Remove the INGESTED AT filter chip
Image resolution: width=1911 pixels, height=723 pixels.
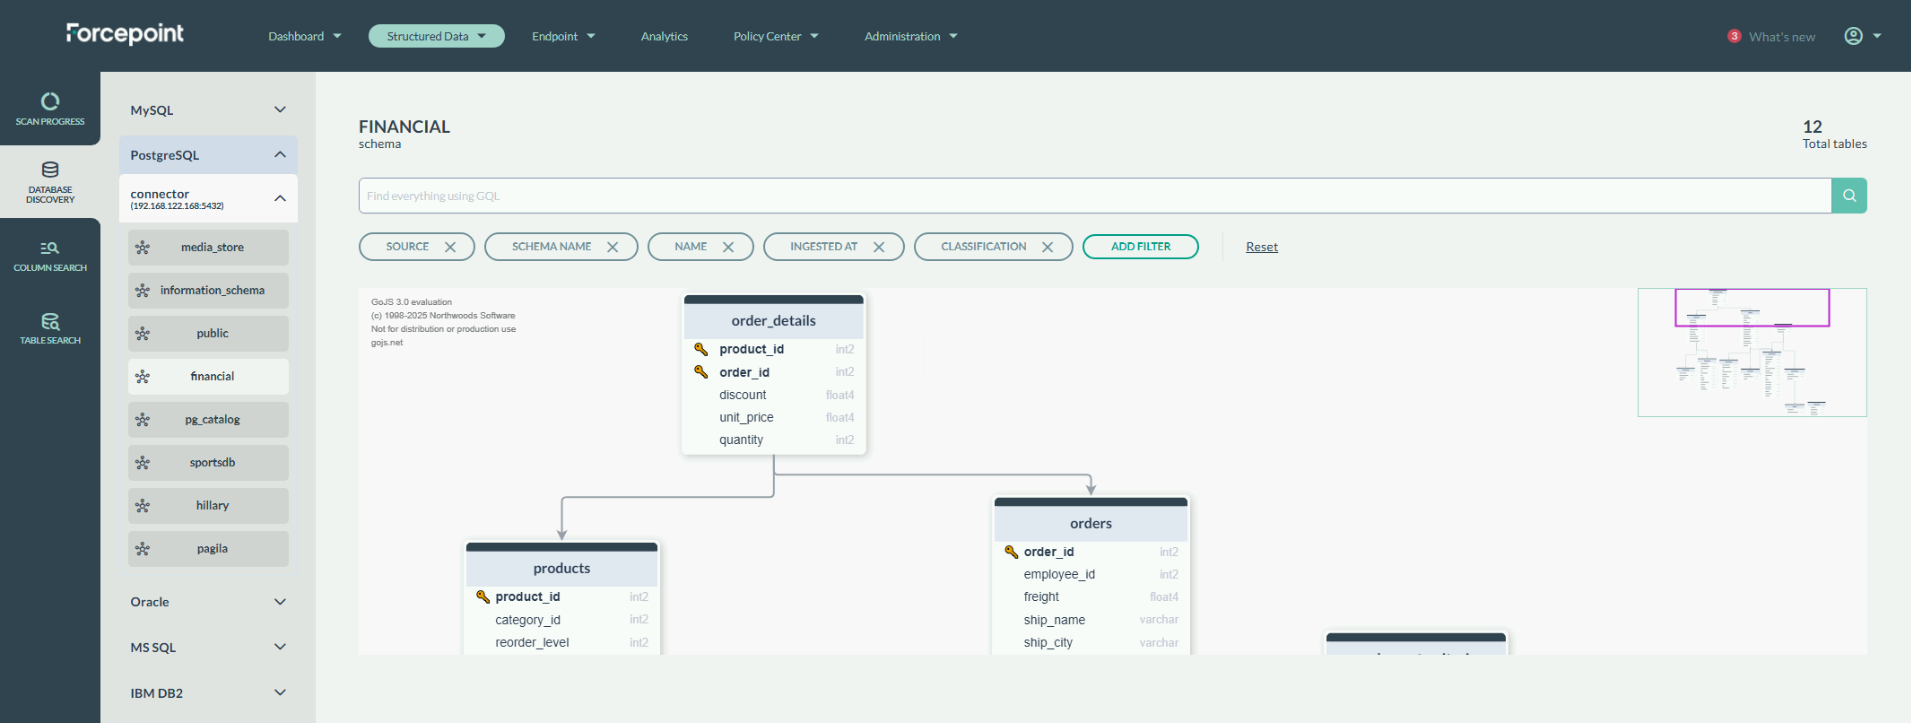tap(878, 247)
